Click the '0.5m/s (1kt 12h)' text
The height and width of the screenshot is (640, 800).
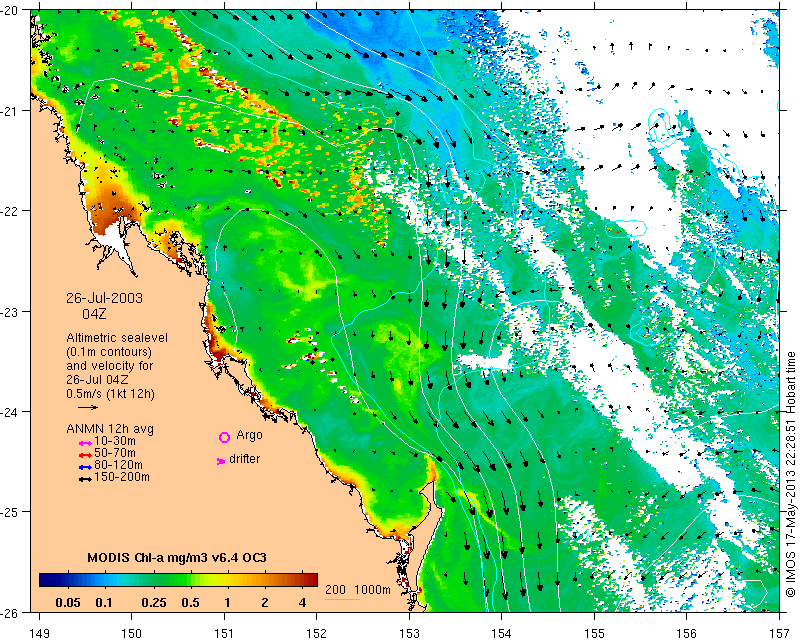pos(110,394)
